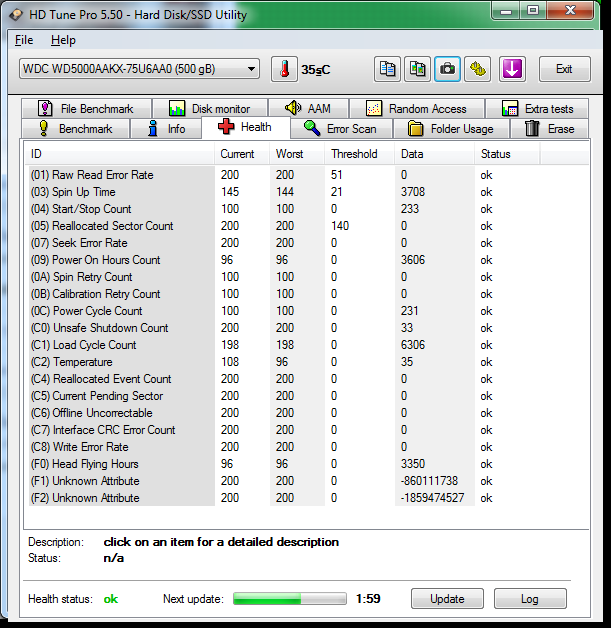Switch to the Random Access tab

point(417,109)
